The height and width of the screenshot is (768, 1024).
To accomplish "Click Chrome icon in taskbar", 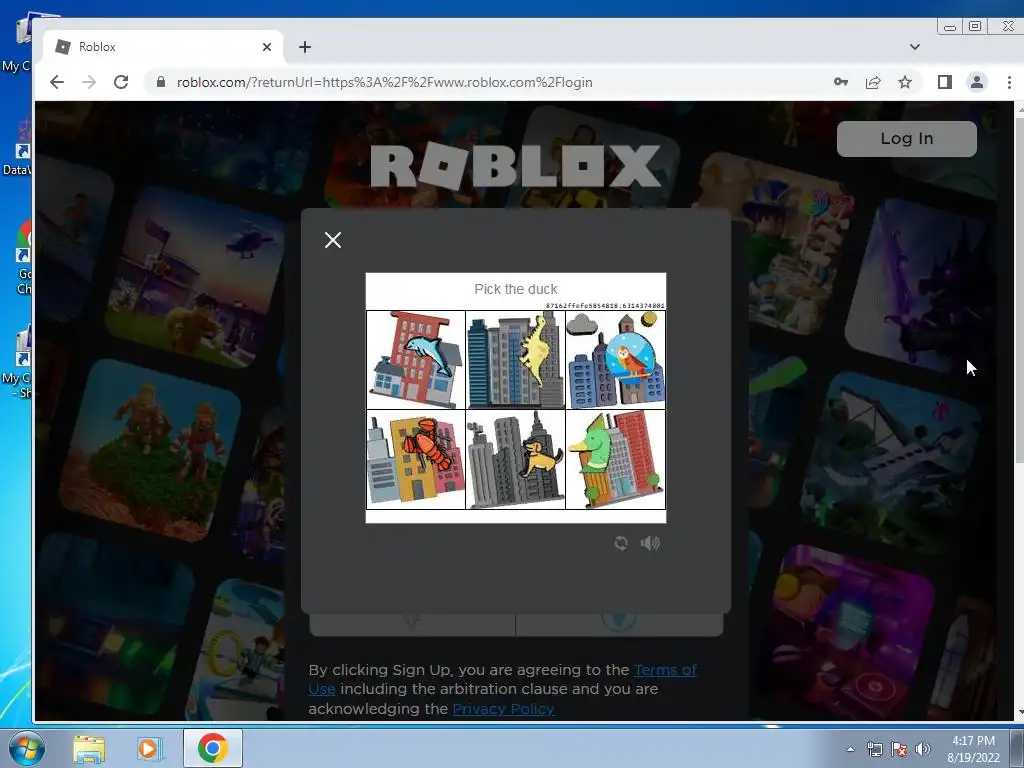I will click(212, 748).
